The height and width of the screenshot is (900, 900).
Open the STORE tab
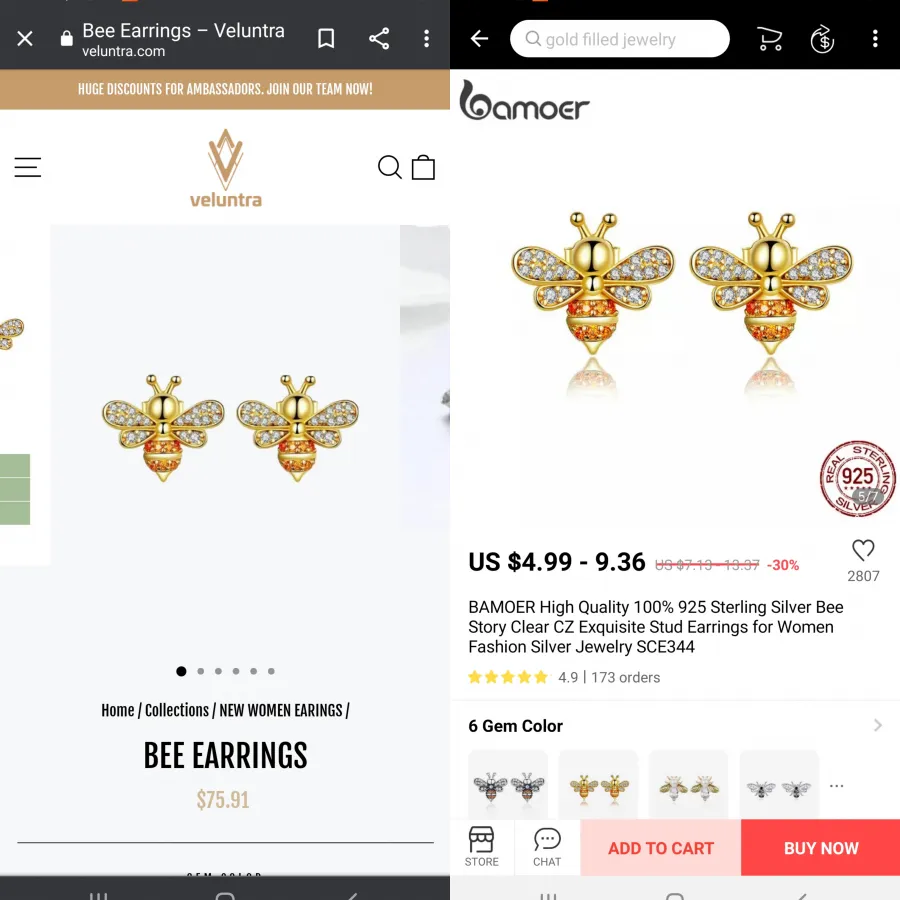point(482,847)
